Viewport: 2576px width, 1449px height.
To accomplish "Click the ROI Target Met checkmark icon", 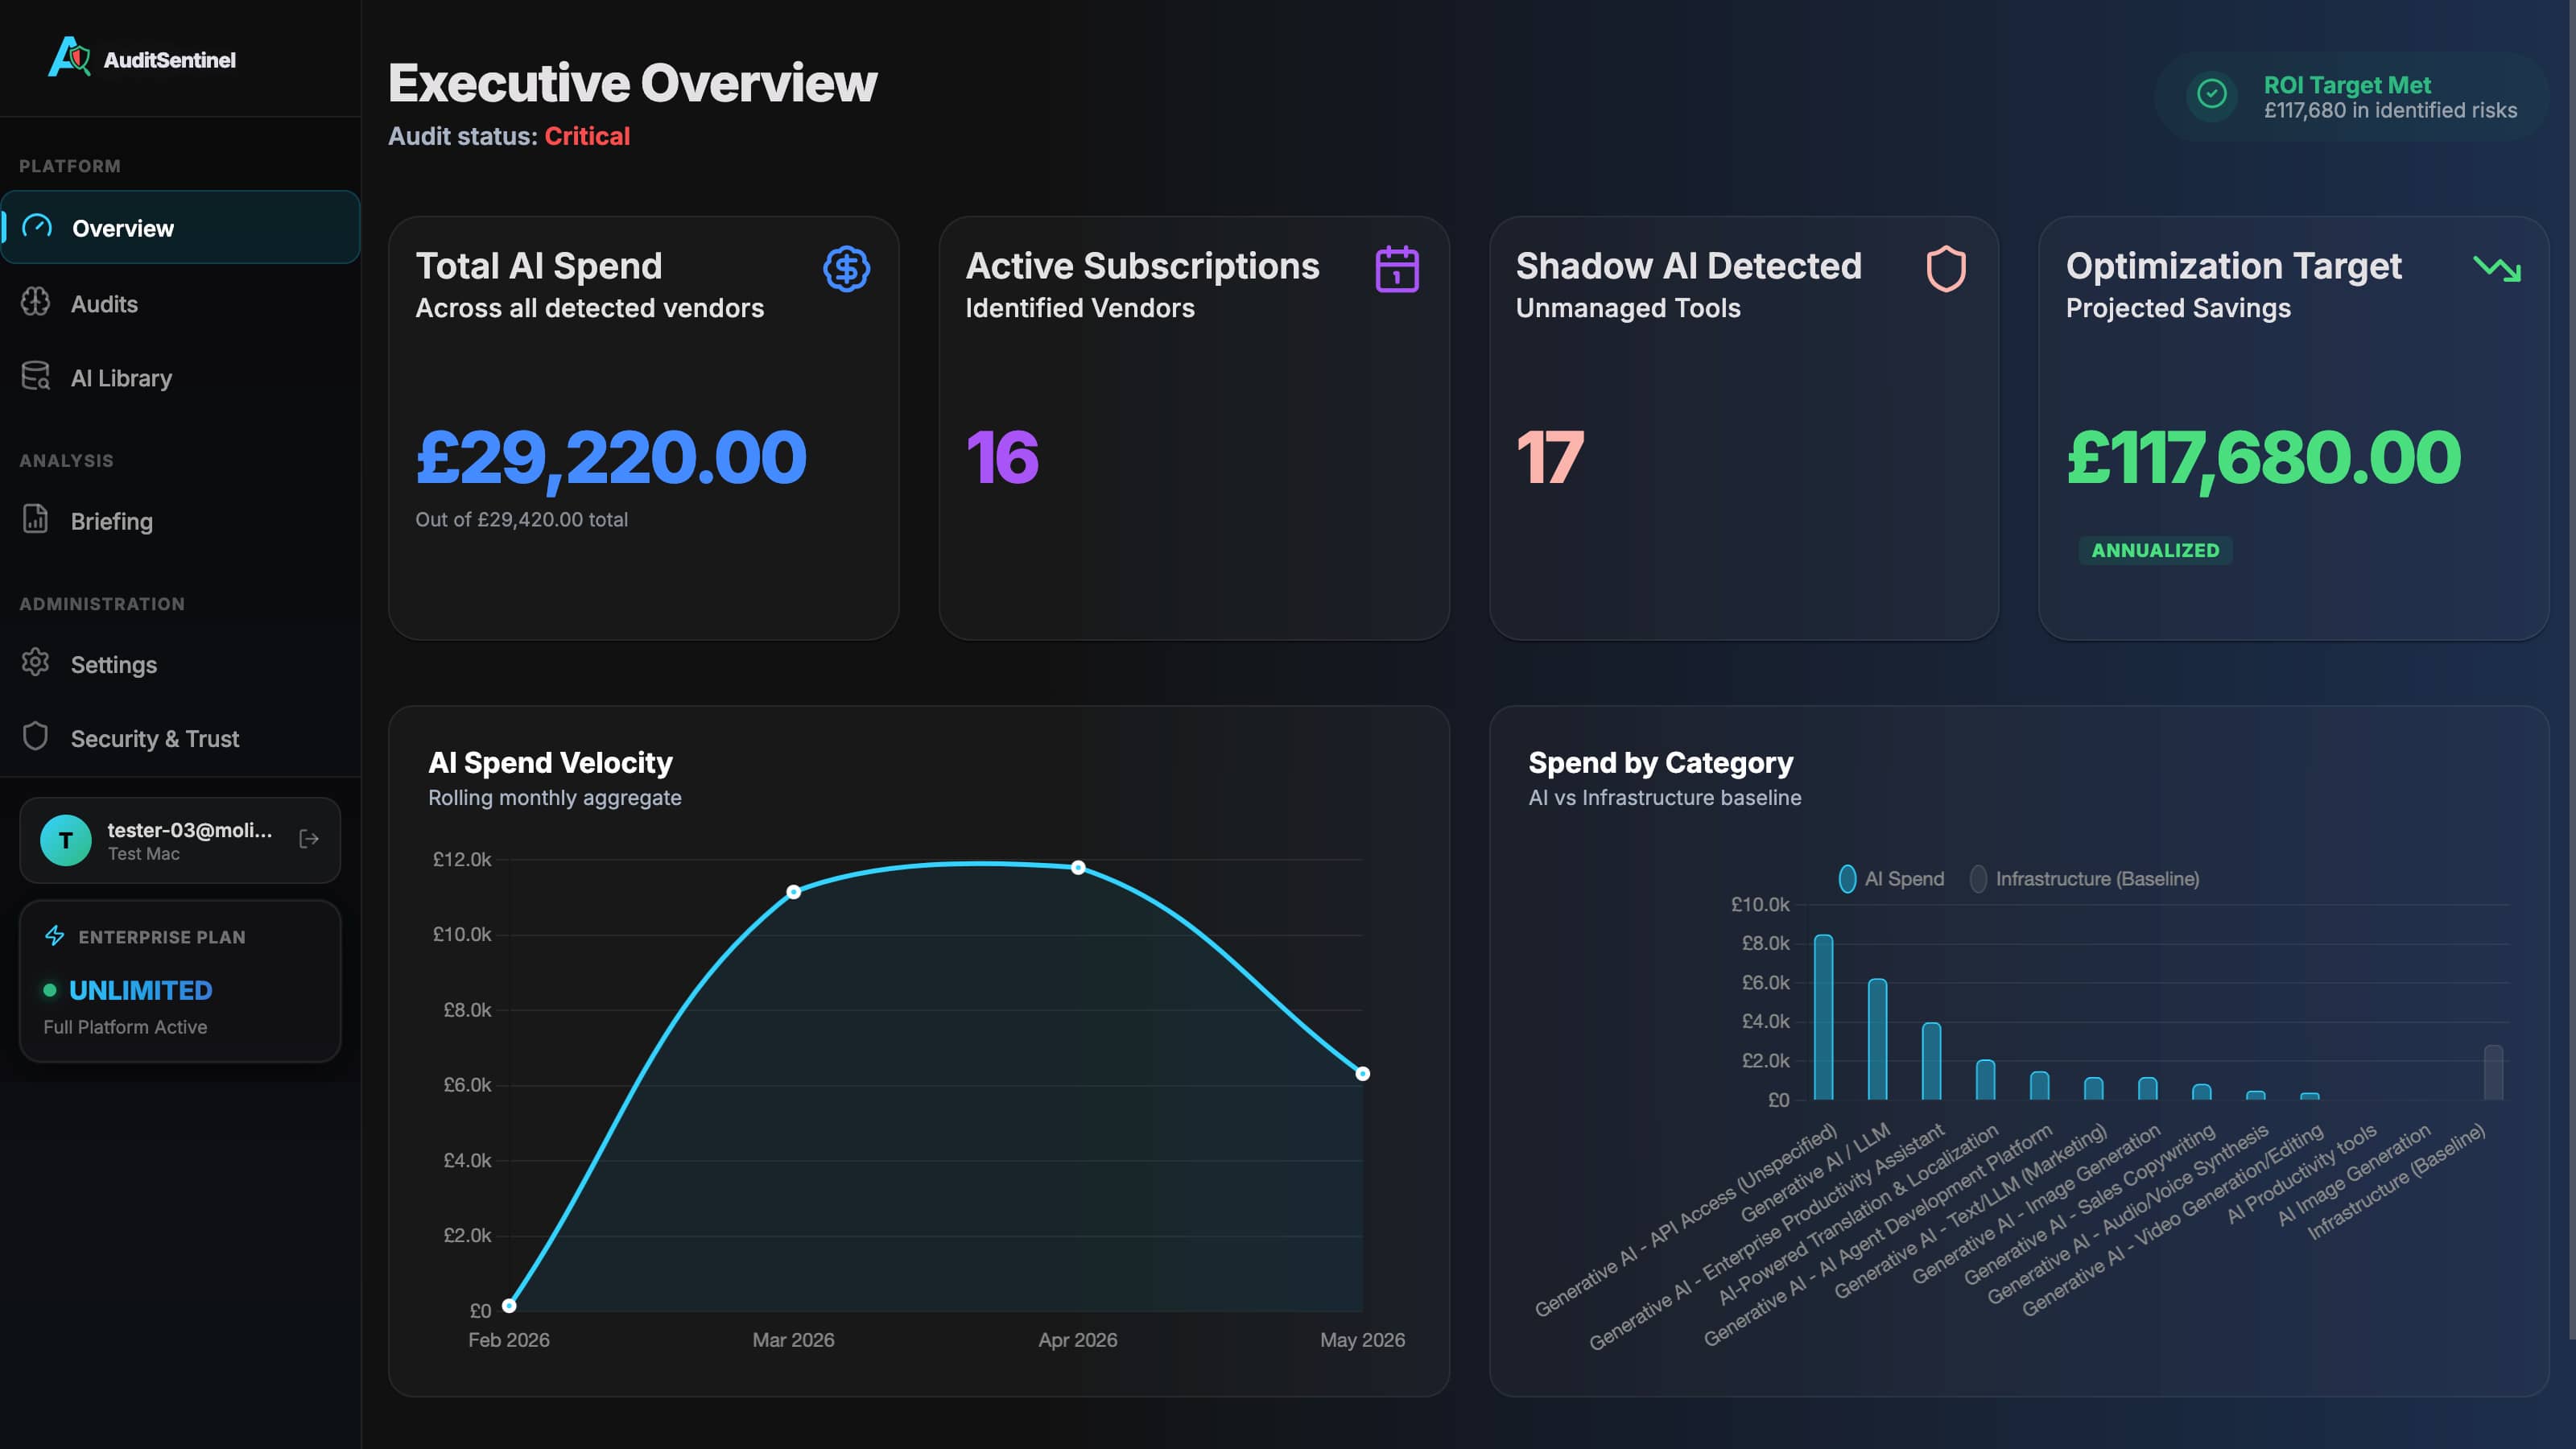I will (x=2211, y=94).
